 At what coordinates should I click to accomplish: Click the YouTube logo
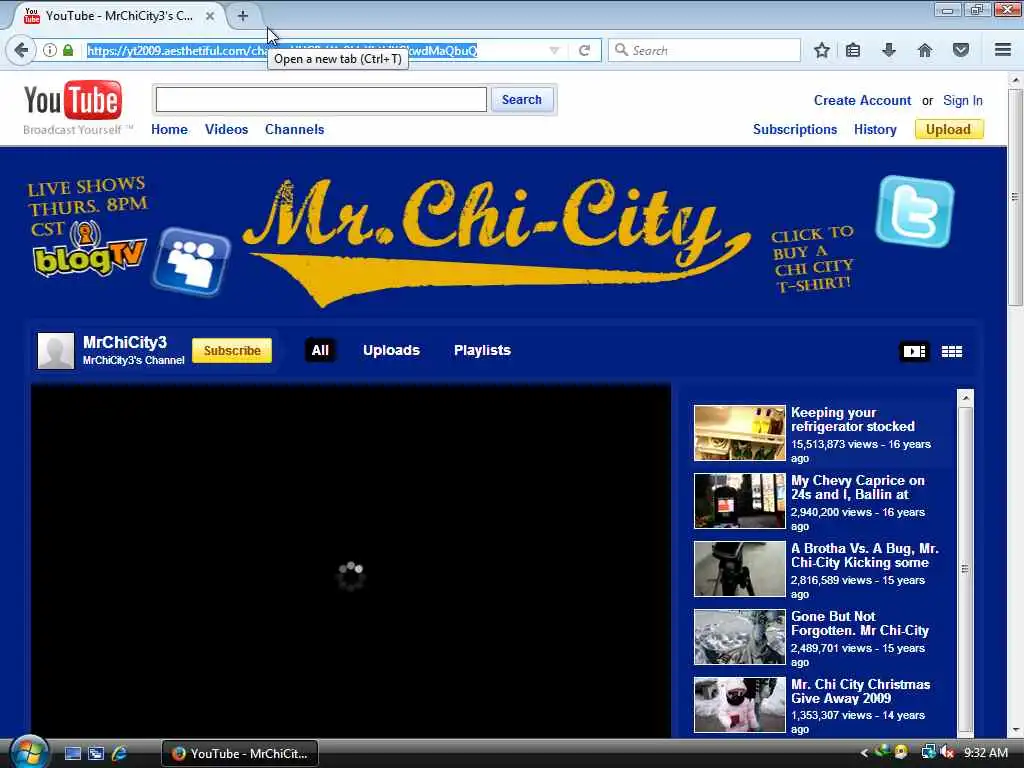[x=72, y=100]
